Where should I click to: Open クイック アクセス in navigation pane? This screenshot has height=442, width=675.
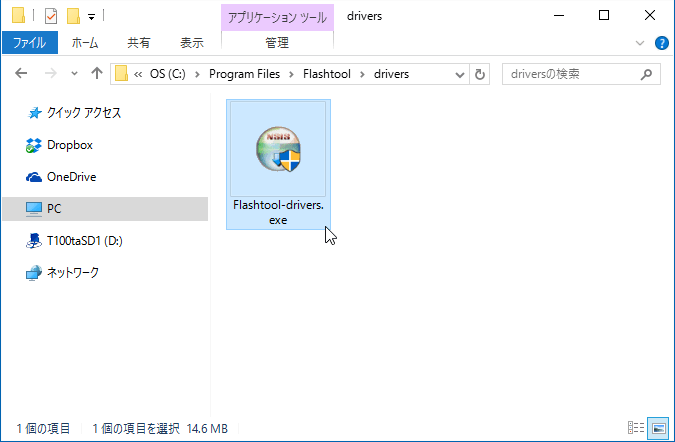[x=84, y=113]
